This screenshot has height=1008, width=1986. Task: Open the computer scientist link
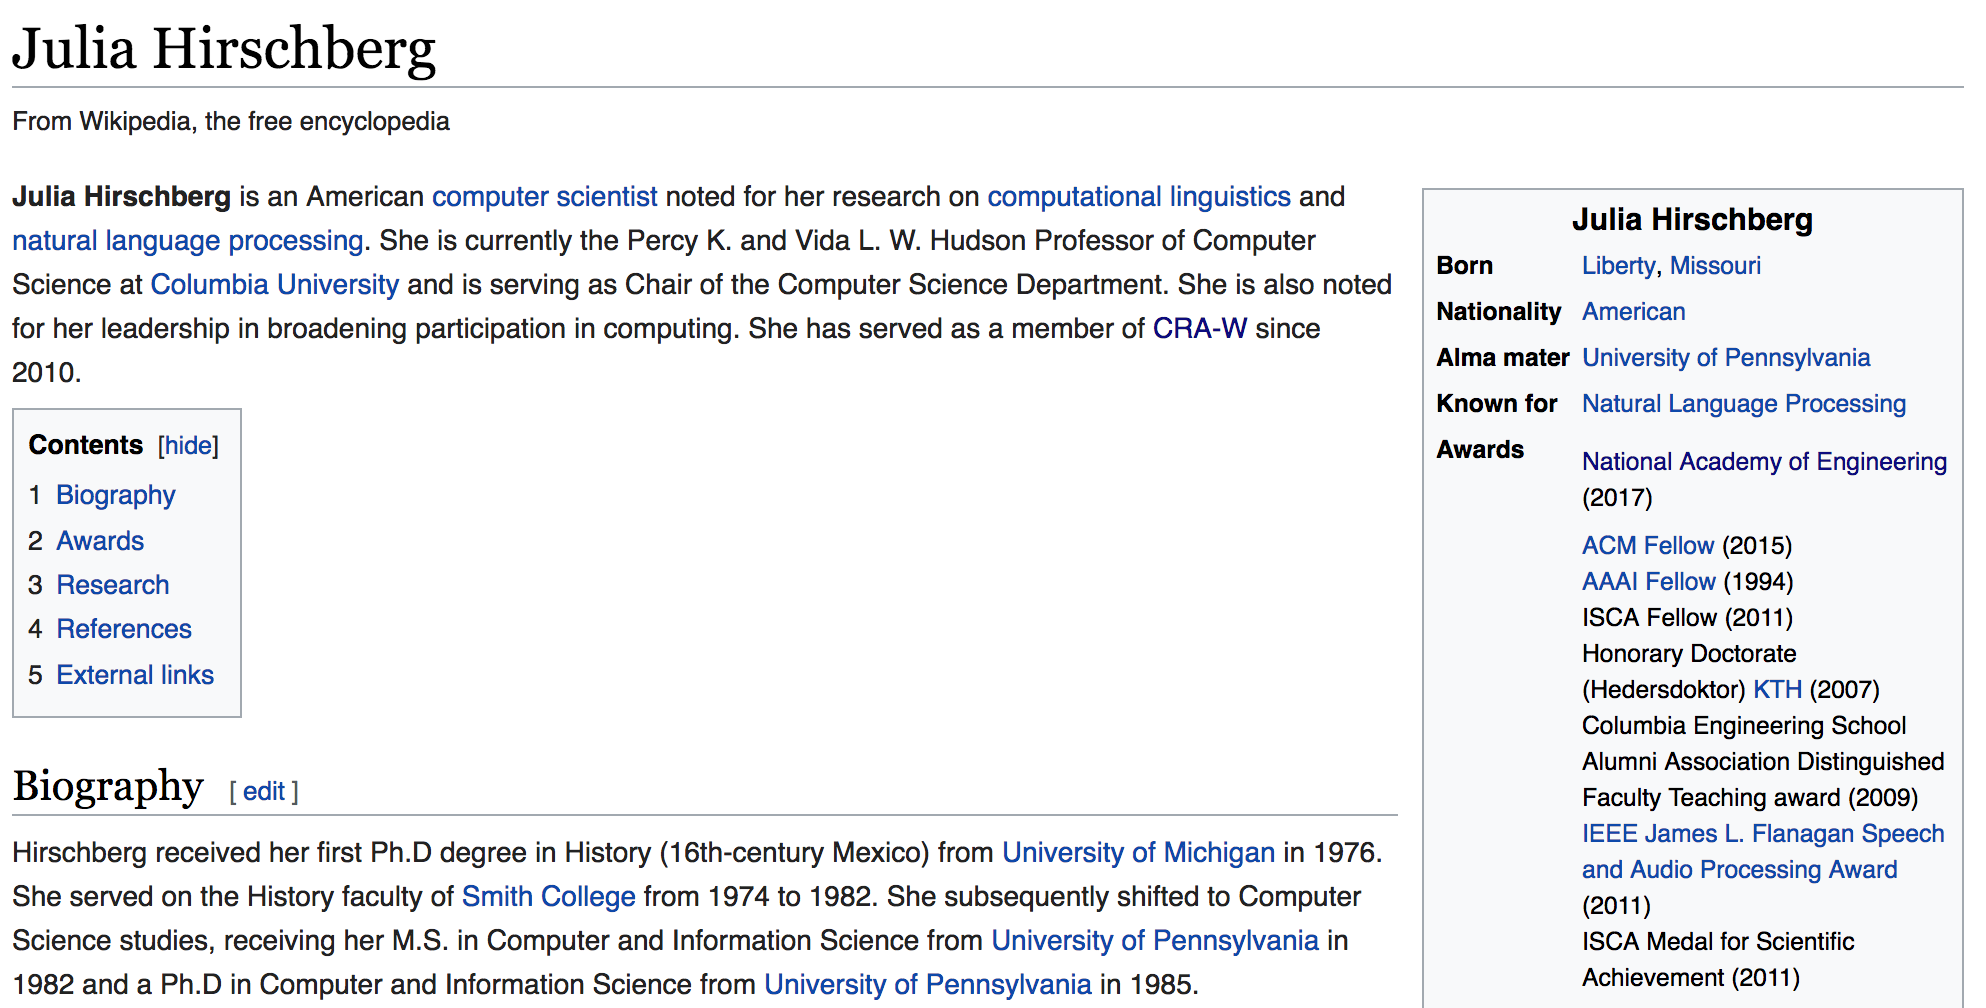pyautogui.click(x=544, y=197)
